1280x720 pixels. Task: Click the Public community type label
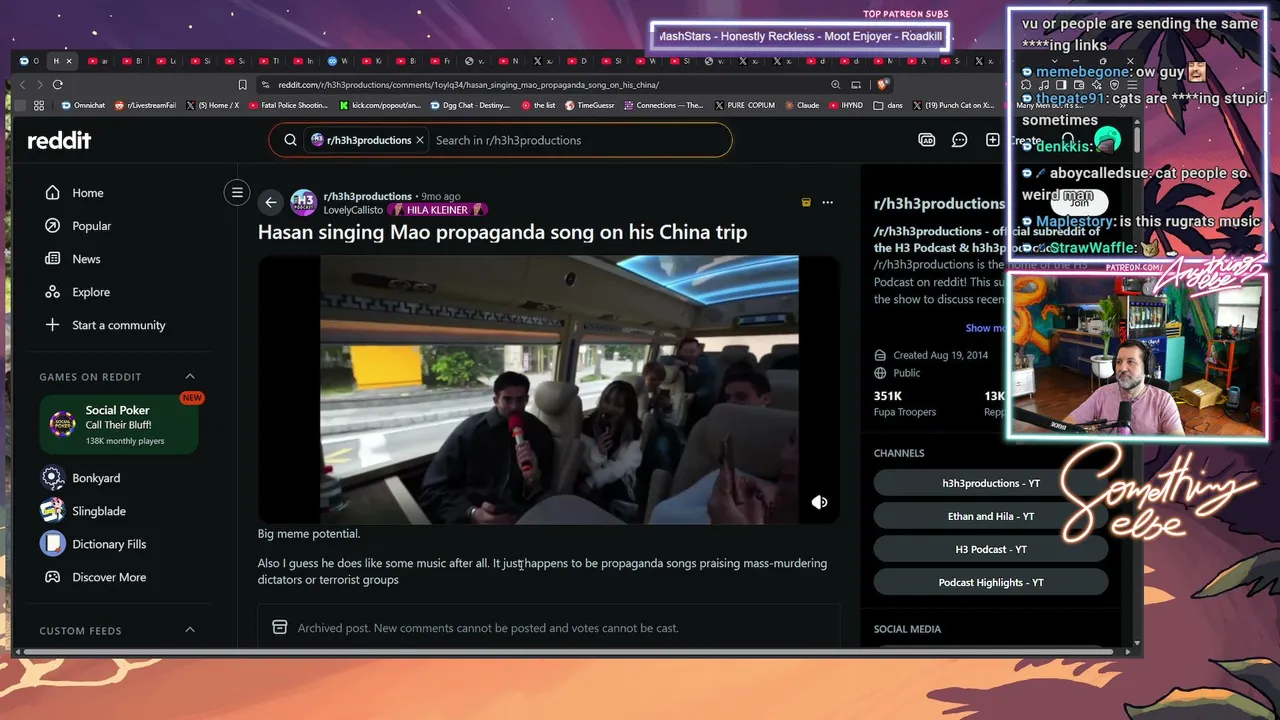907,373
